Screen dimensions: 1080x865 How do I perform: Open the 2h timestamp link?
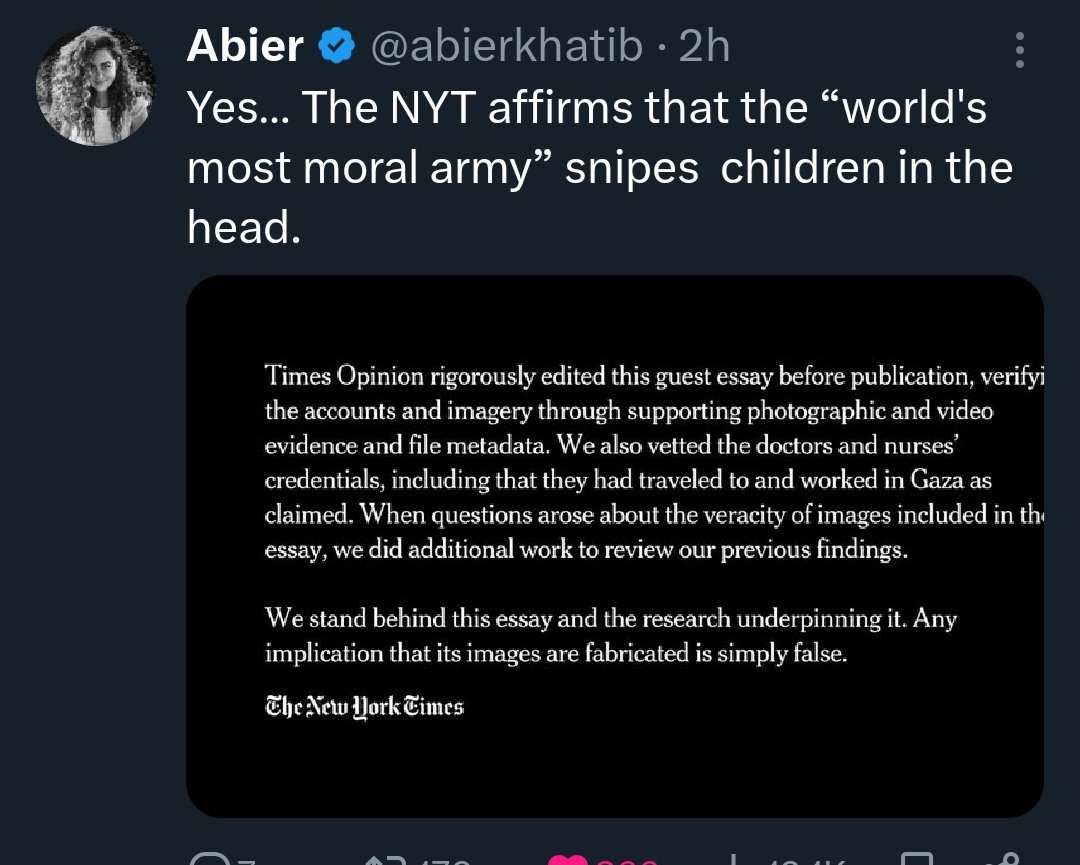(705, 47)
